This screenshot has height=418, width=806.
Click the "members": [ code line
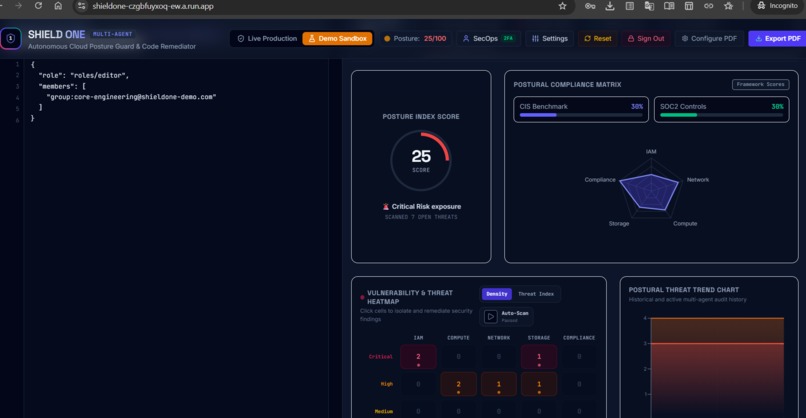pyautogui.click(x=62, y=86)
